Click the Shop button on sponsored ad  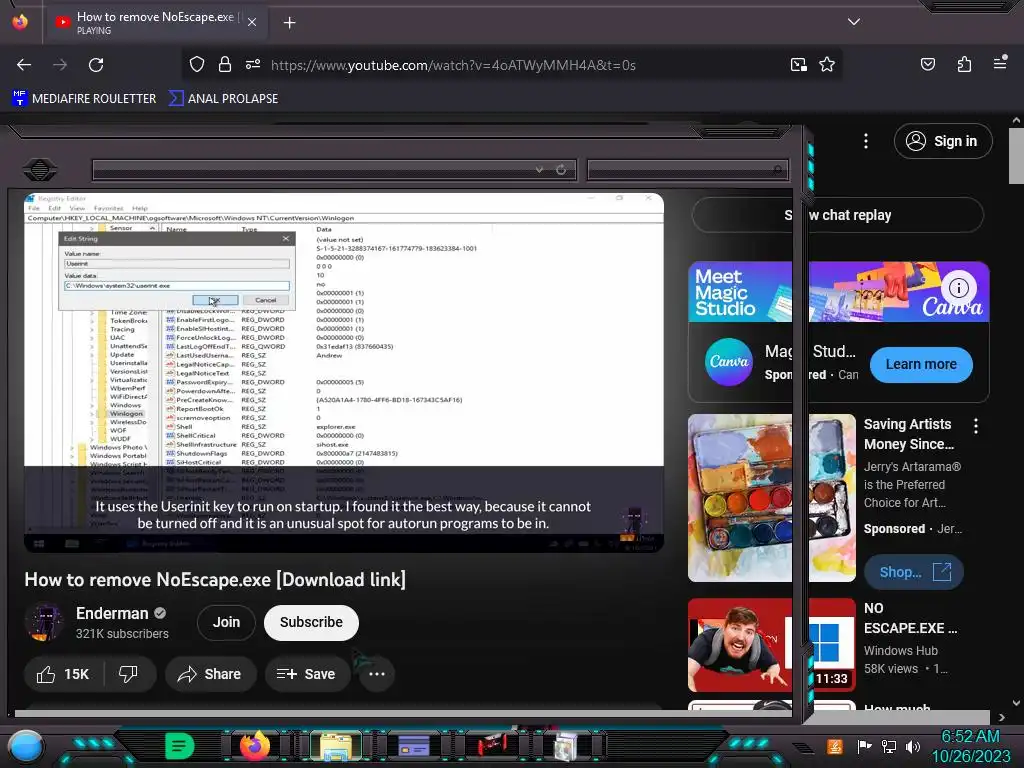[x=914, y=572]
